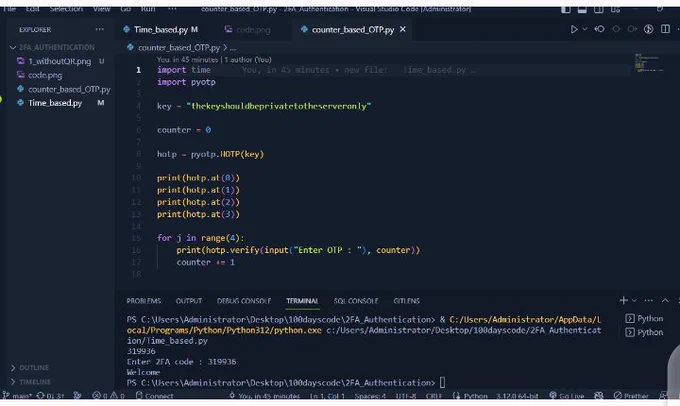Screen dimensions: 680x406
Task: Open the OUTPUT panel tab
Action: pos(189,301)
